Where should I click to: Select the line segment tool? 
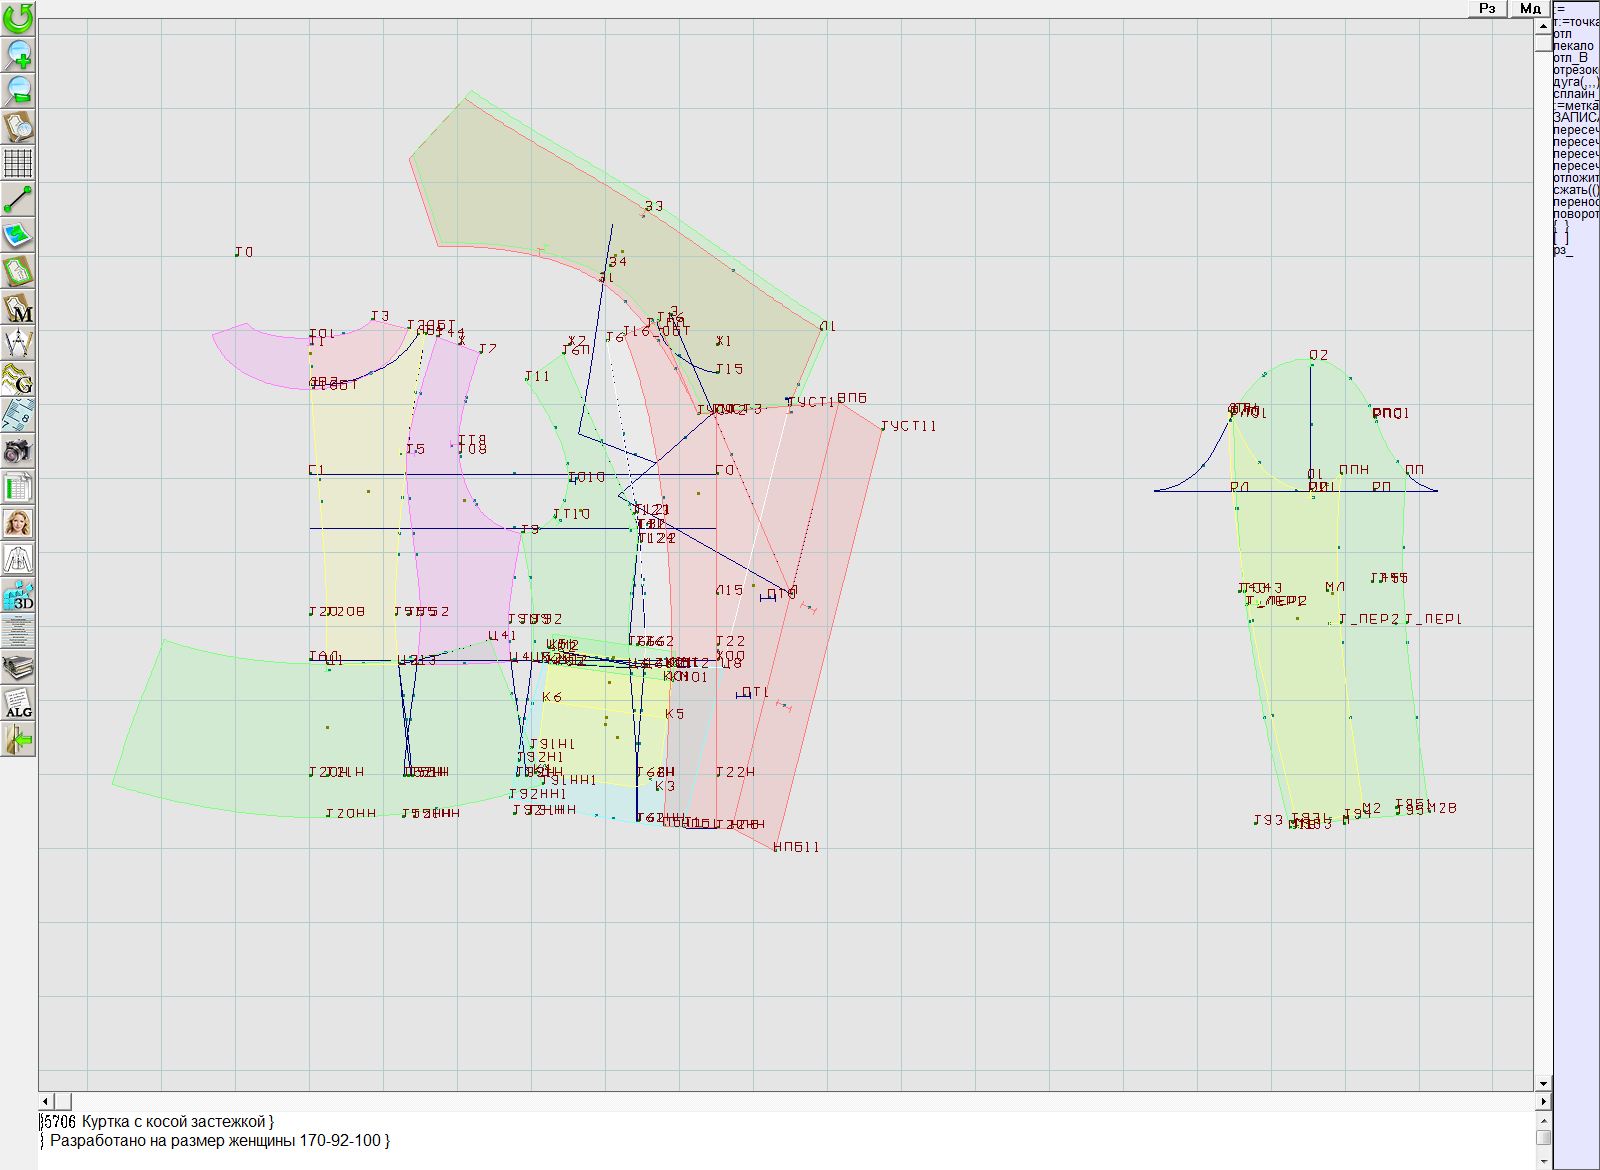click(18, 199)
